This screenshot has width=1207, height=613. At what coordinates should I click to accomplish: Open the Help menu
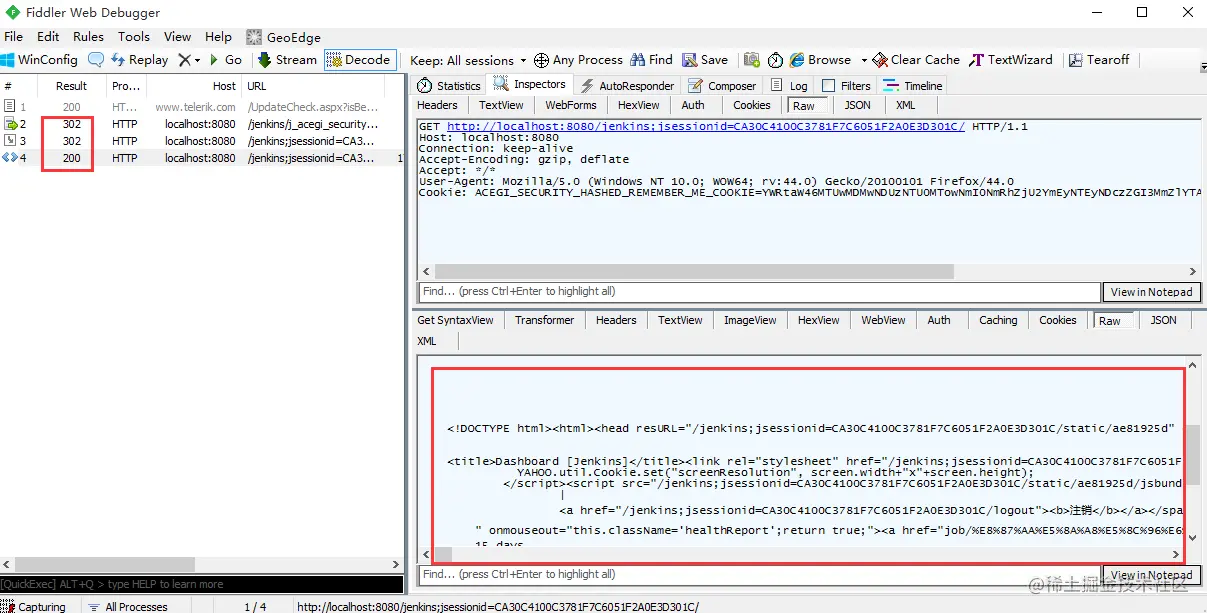click(x=218, y=37)
